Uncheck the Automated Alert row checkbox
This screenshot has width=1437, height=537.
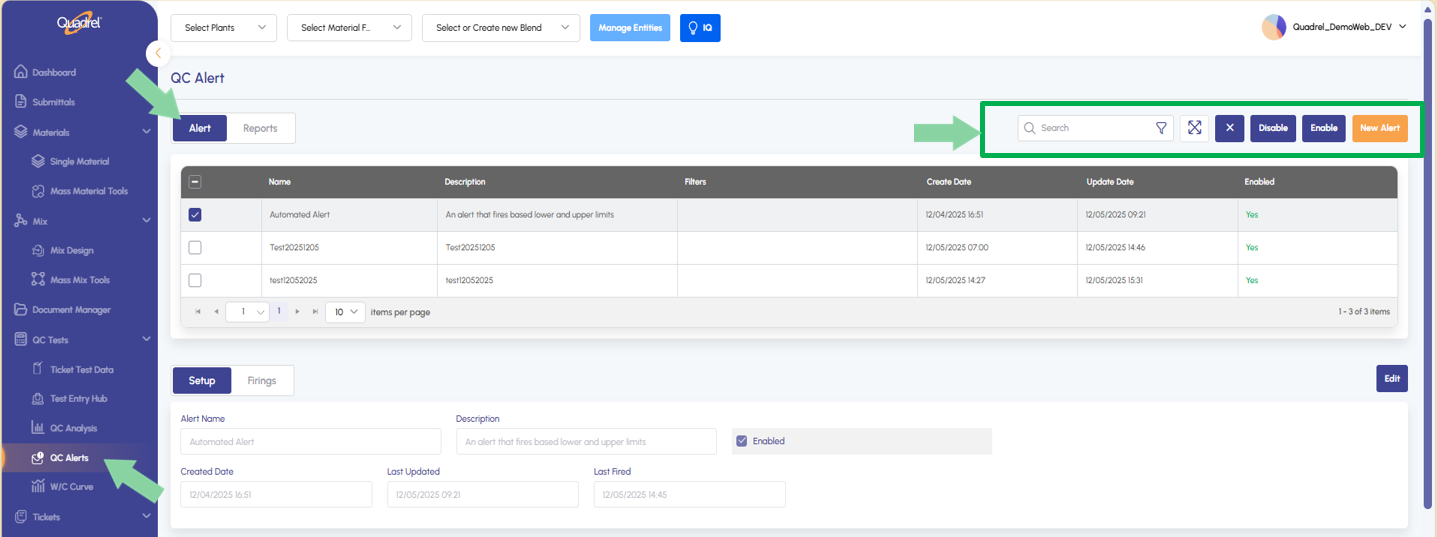(195, 215)
